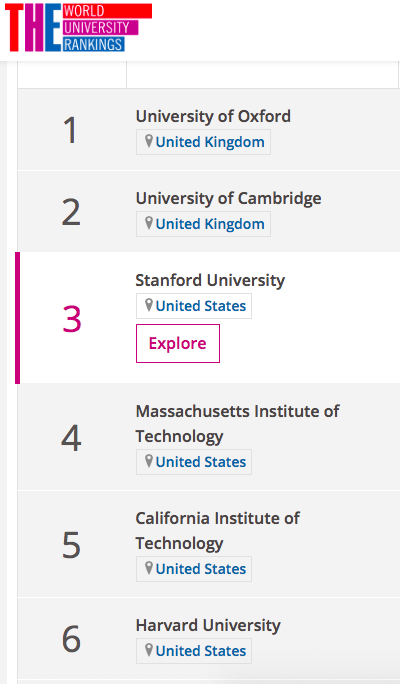Follow United Kingdom link under Oxford
400x684 pixels.
click(210, 142)
